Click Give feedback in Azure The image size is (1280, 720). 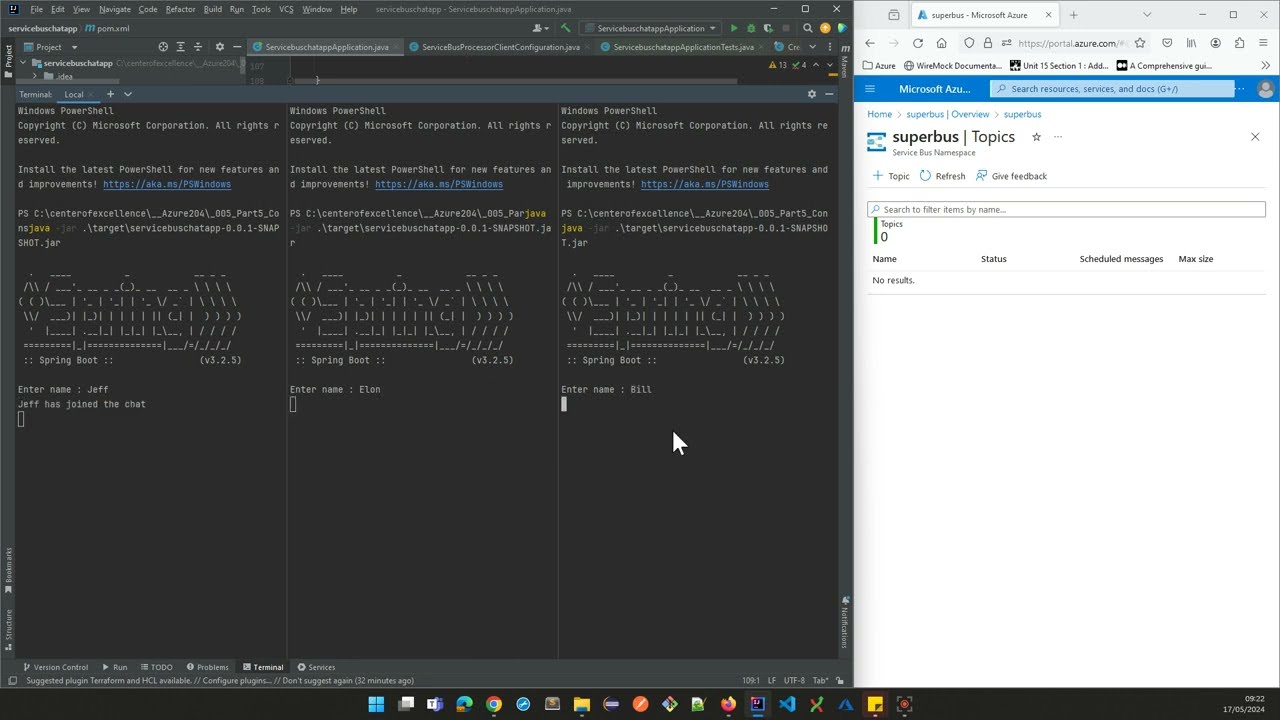click(1011, 176)
